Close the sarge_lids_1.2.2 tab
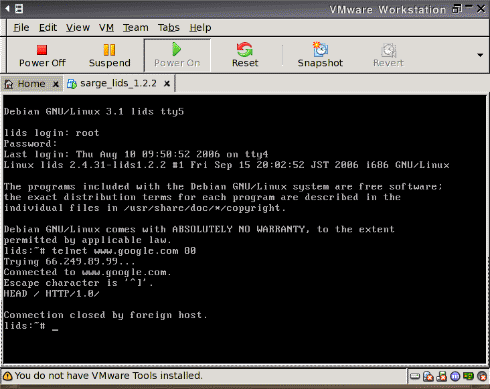Screen dimensions: 490x389 click(x=167, y=84)
